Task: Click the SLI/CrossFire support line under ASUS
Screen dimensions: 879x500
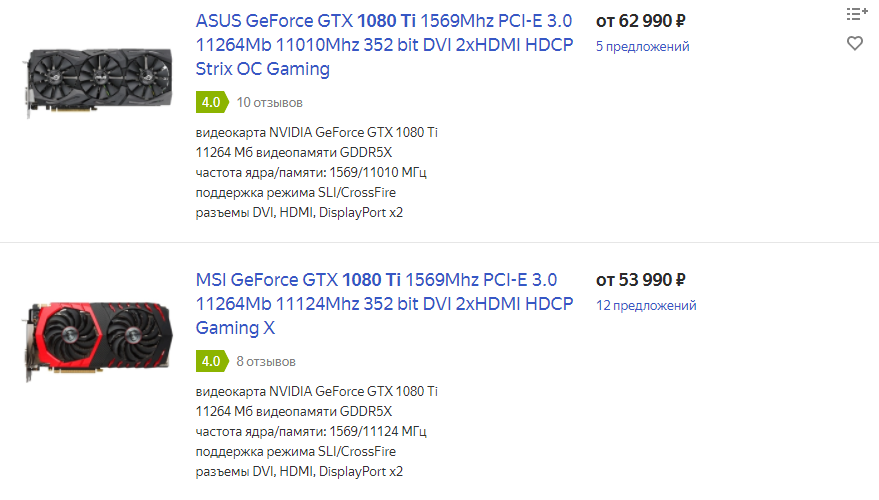Action: tap(295, 193)
